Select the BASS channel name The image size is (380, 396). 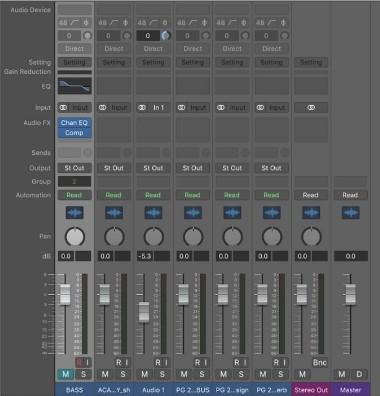[74, 390]
